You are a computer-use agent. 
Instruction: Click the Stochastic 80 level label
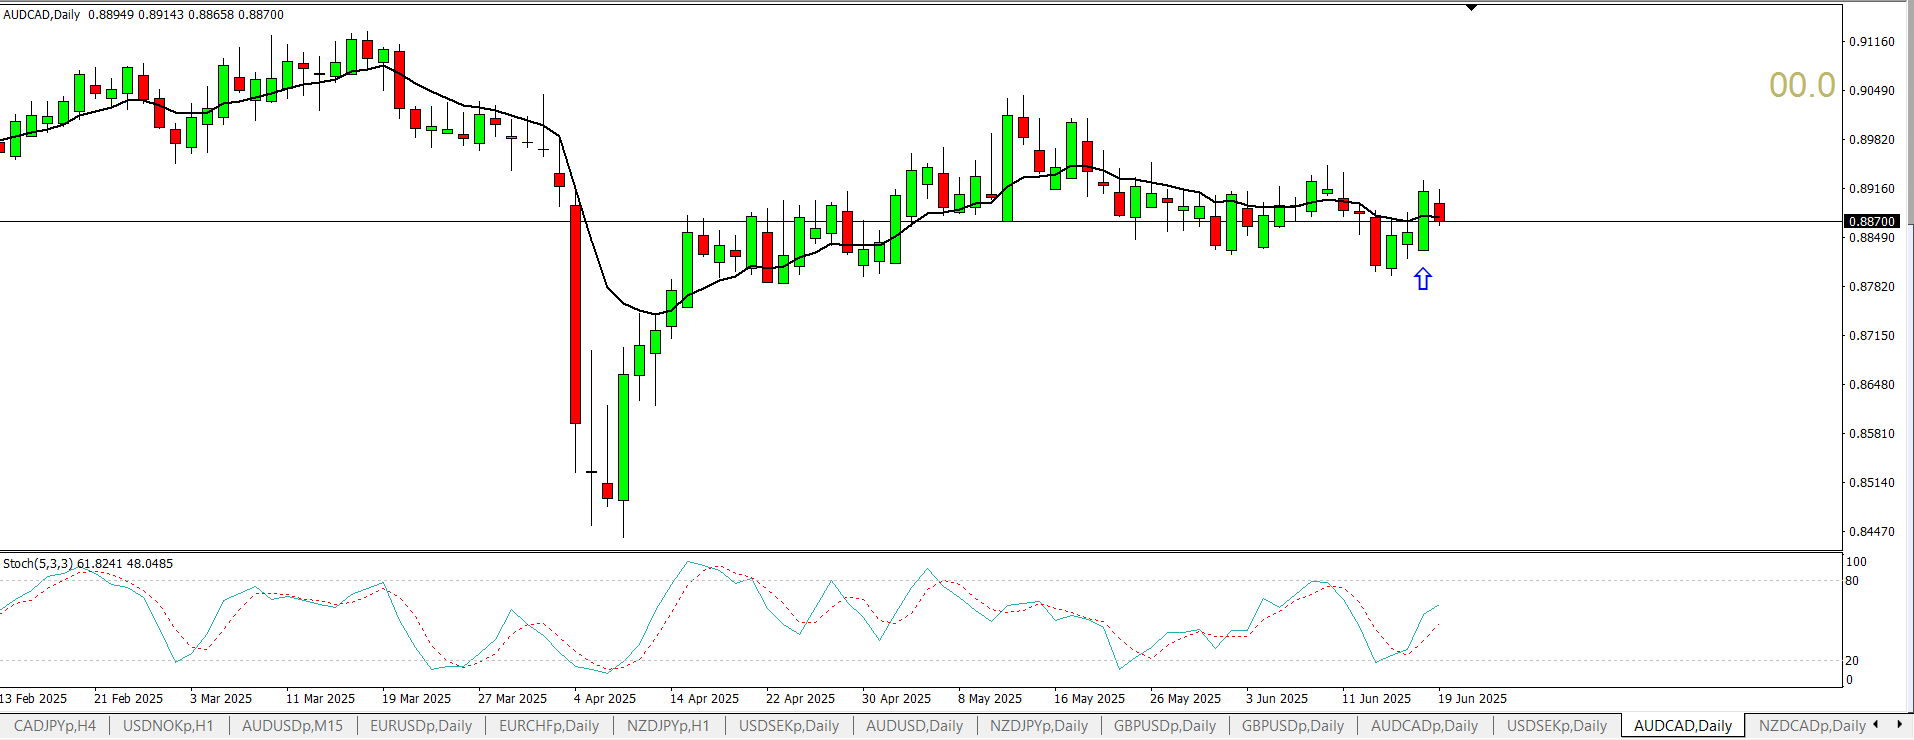coord(1852,581)
